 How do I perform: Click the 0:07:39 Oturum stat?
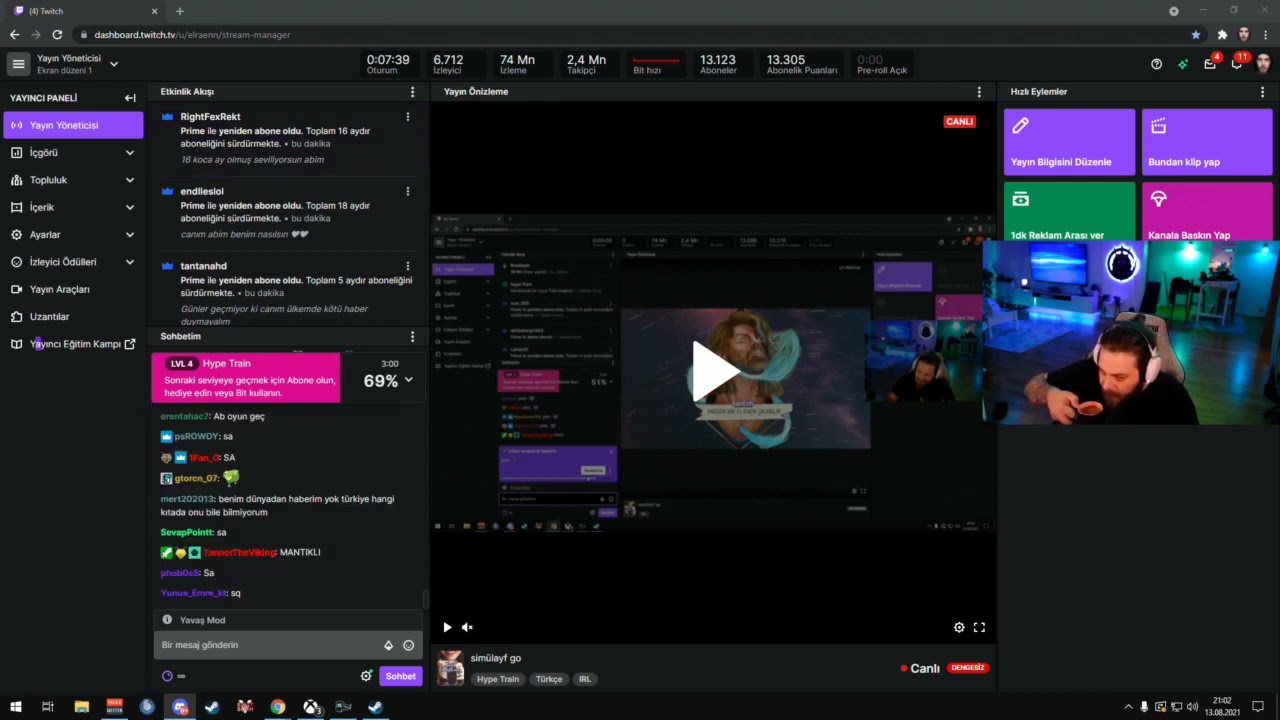pos(387,64)
